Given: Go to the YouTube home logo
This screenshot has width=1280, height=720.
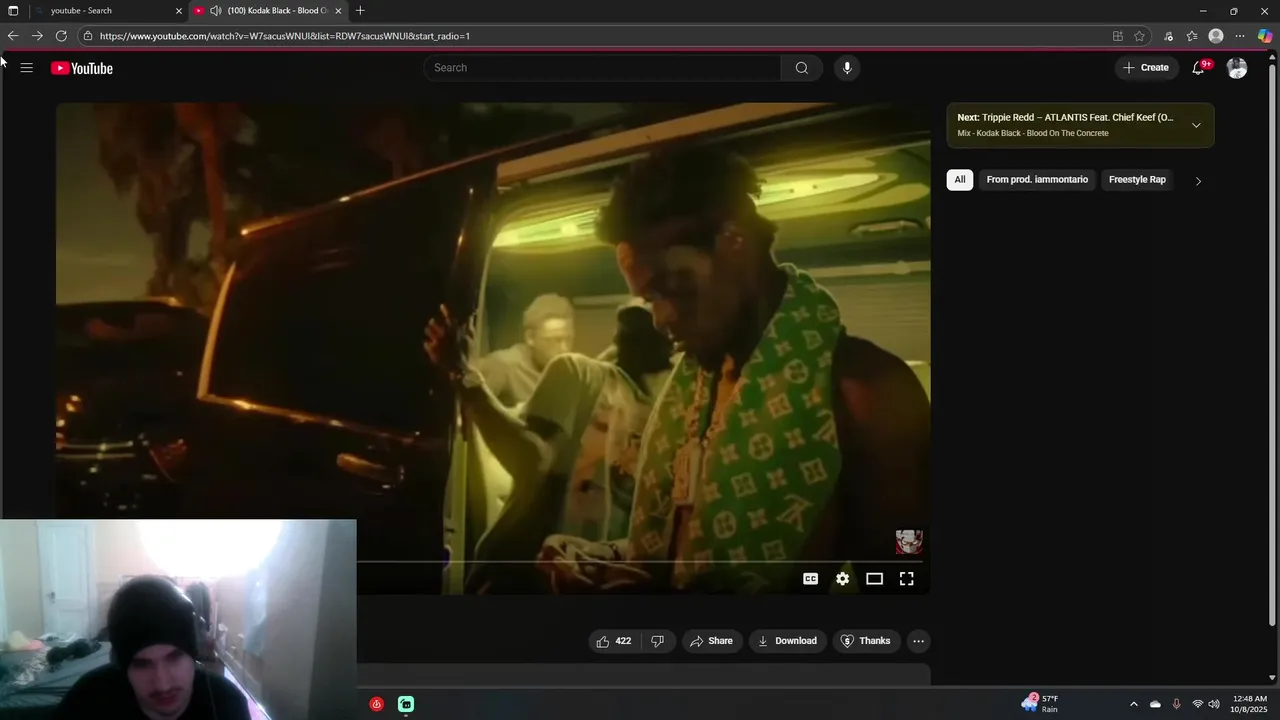Looking at the screenshot, I should click(x=82, y=68).
